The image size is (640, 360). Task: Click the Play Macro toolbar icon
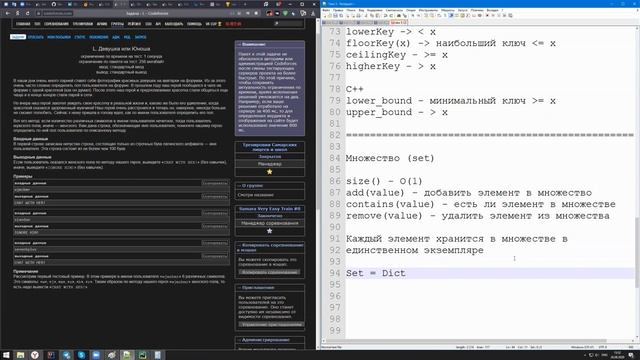click(x=499, y=16)
